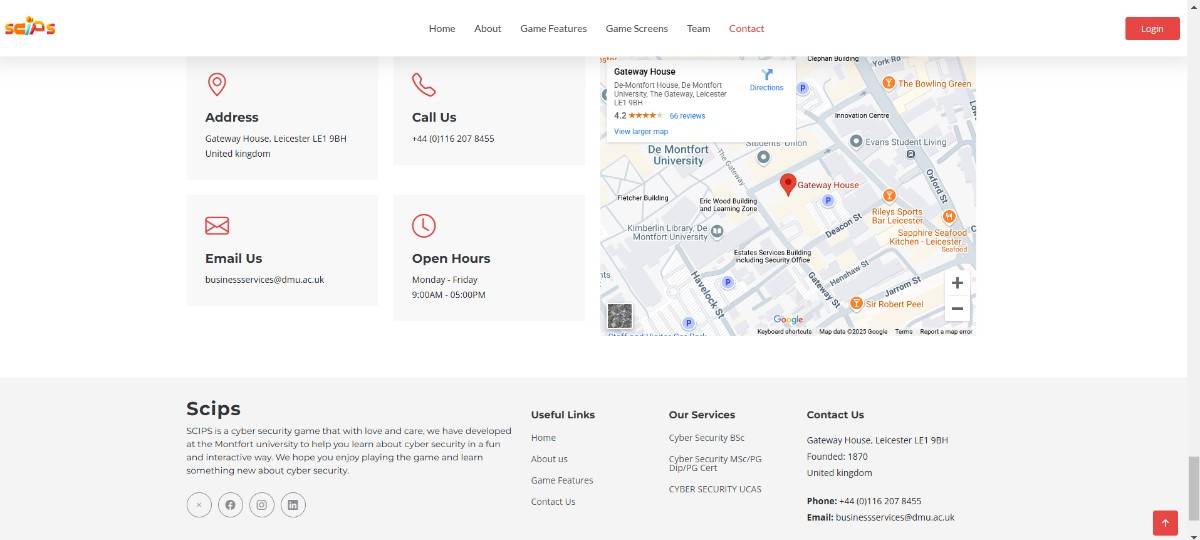Viewport: 1200px width, 540px height.
Task: Click the Call Us phone icon
Action: point(424,85)
